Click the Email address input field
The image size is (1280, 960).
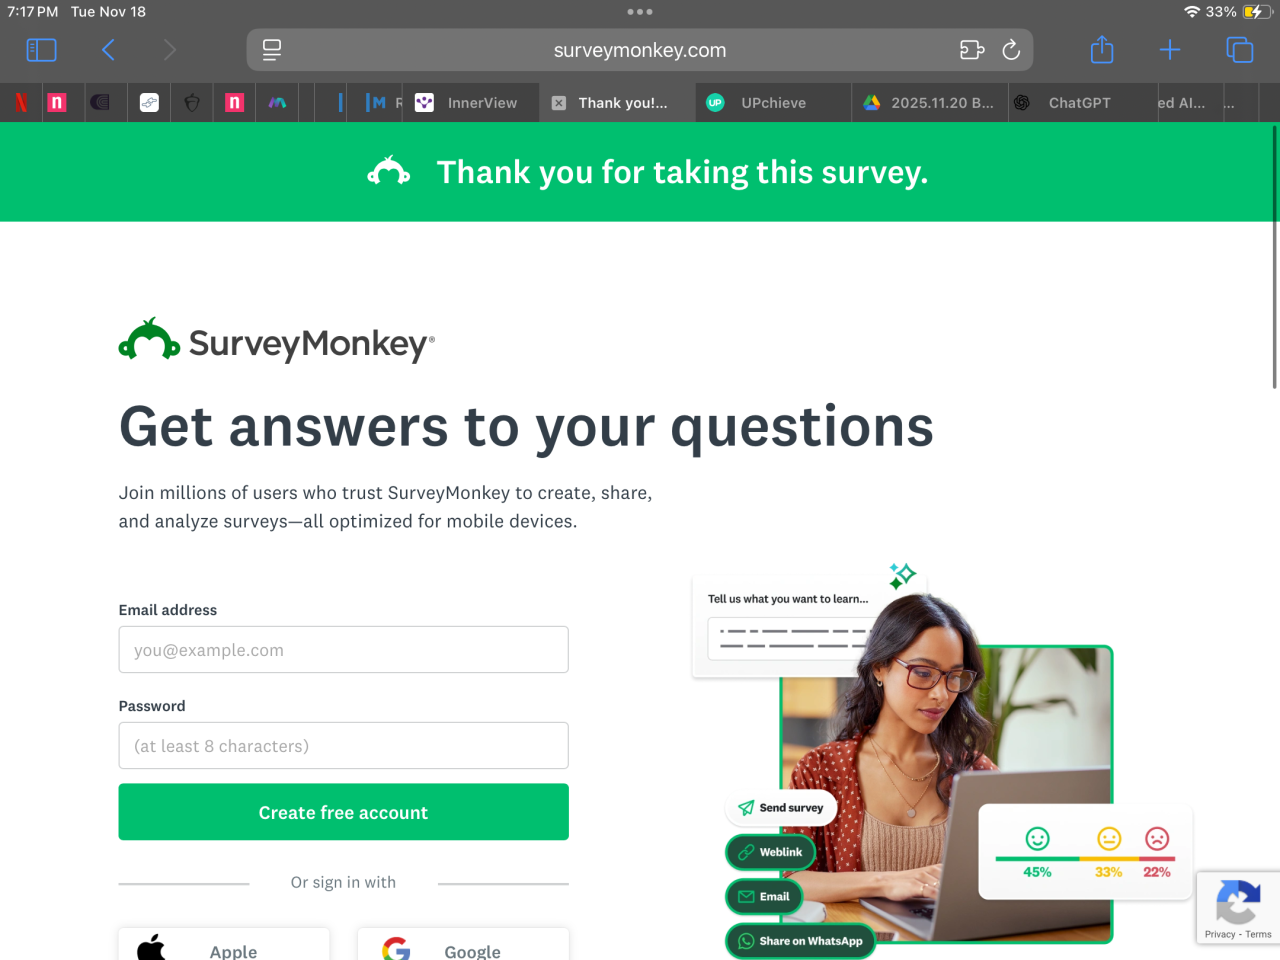click(x=344, y=650)
